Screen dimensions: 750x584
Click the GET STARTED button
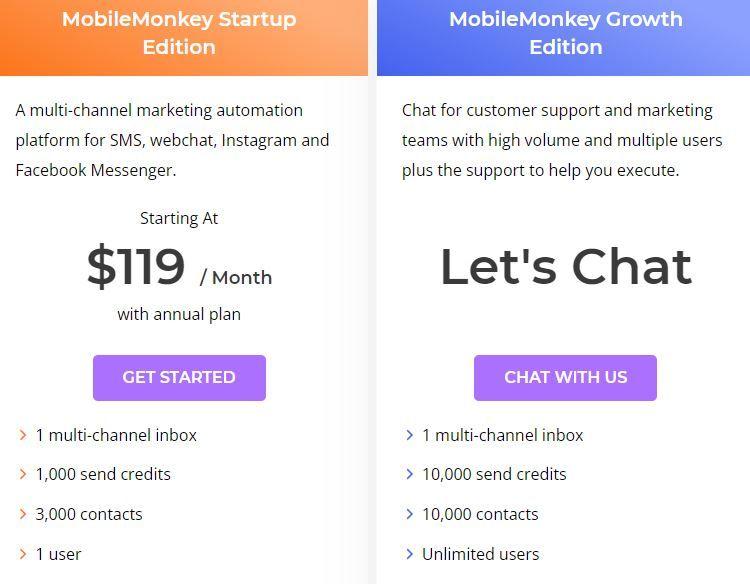[179, 377]
